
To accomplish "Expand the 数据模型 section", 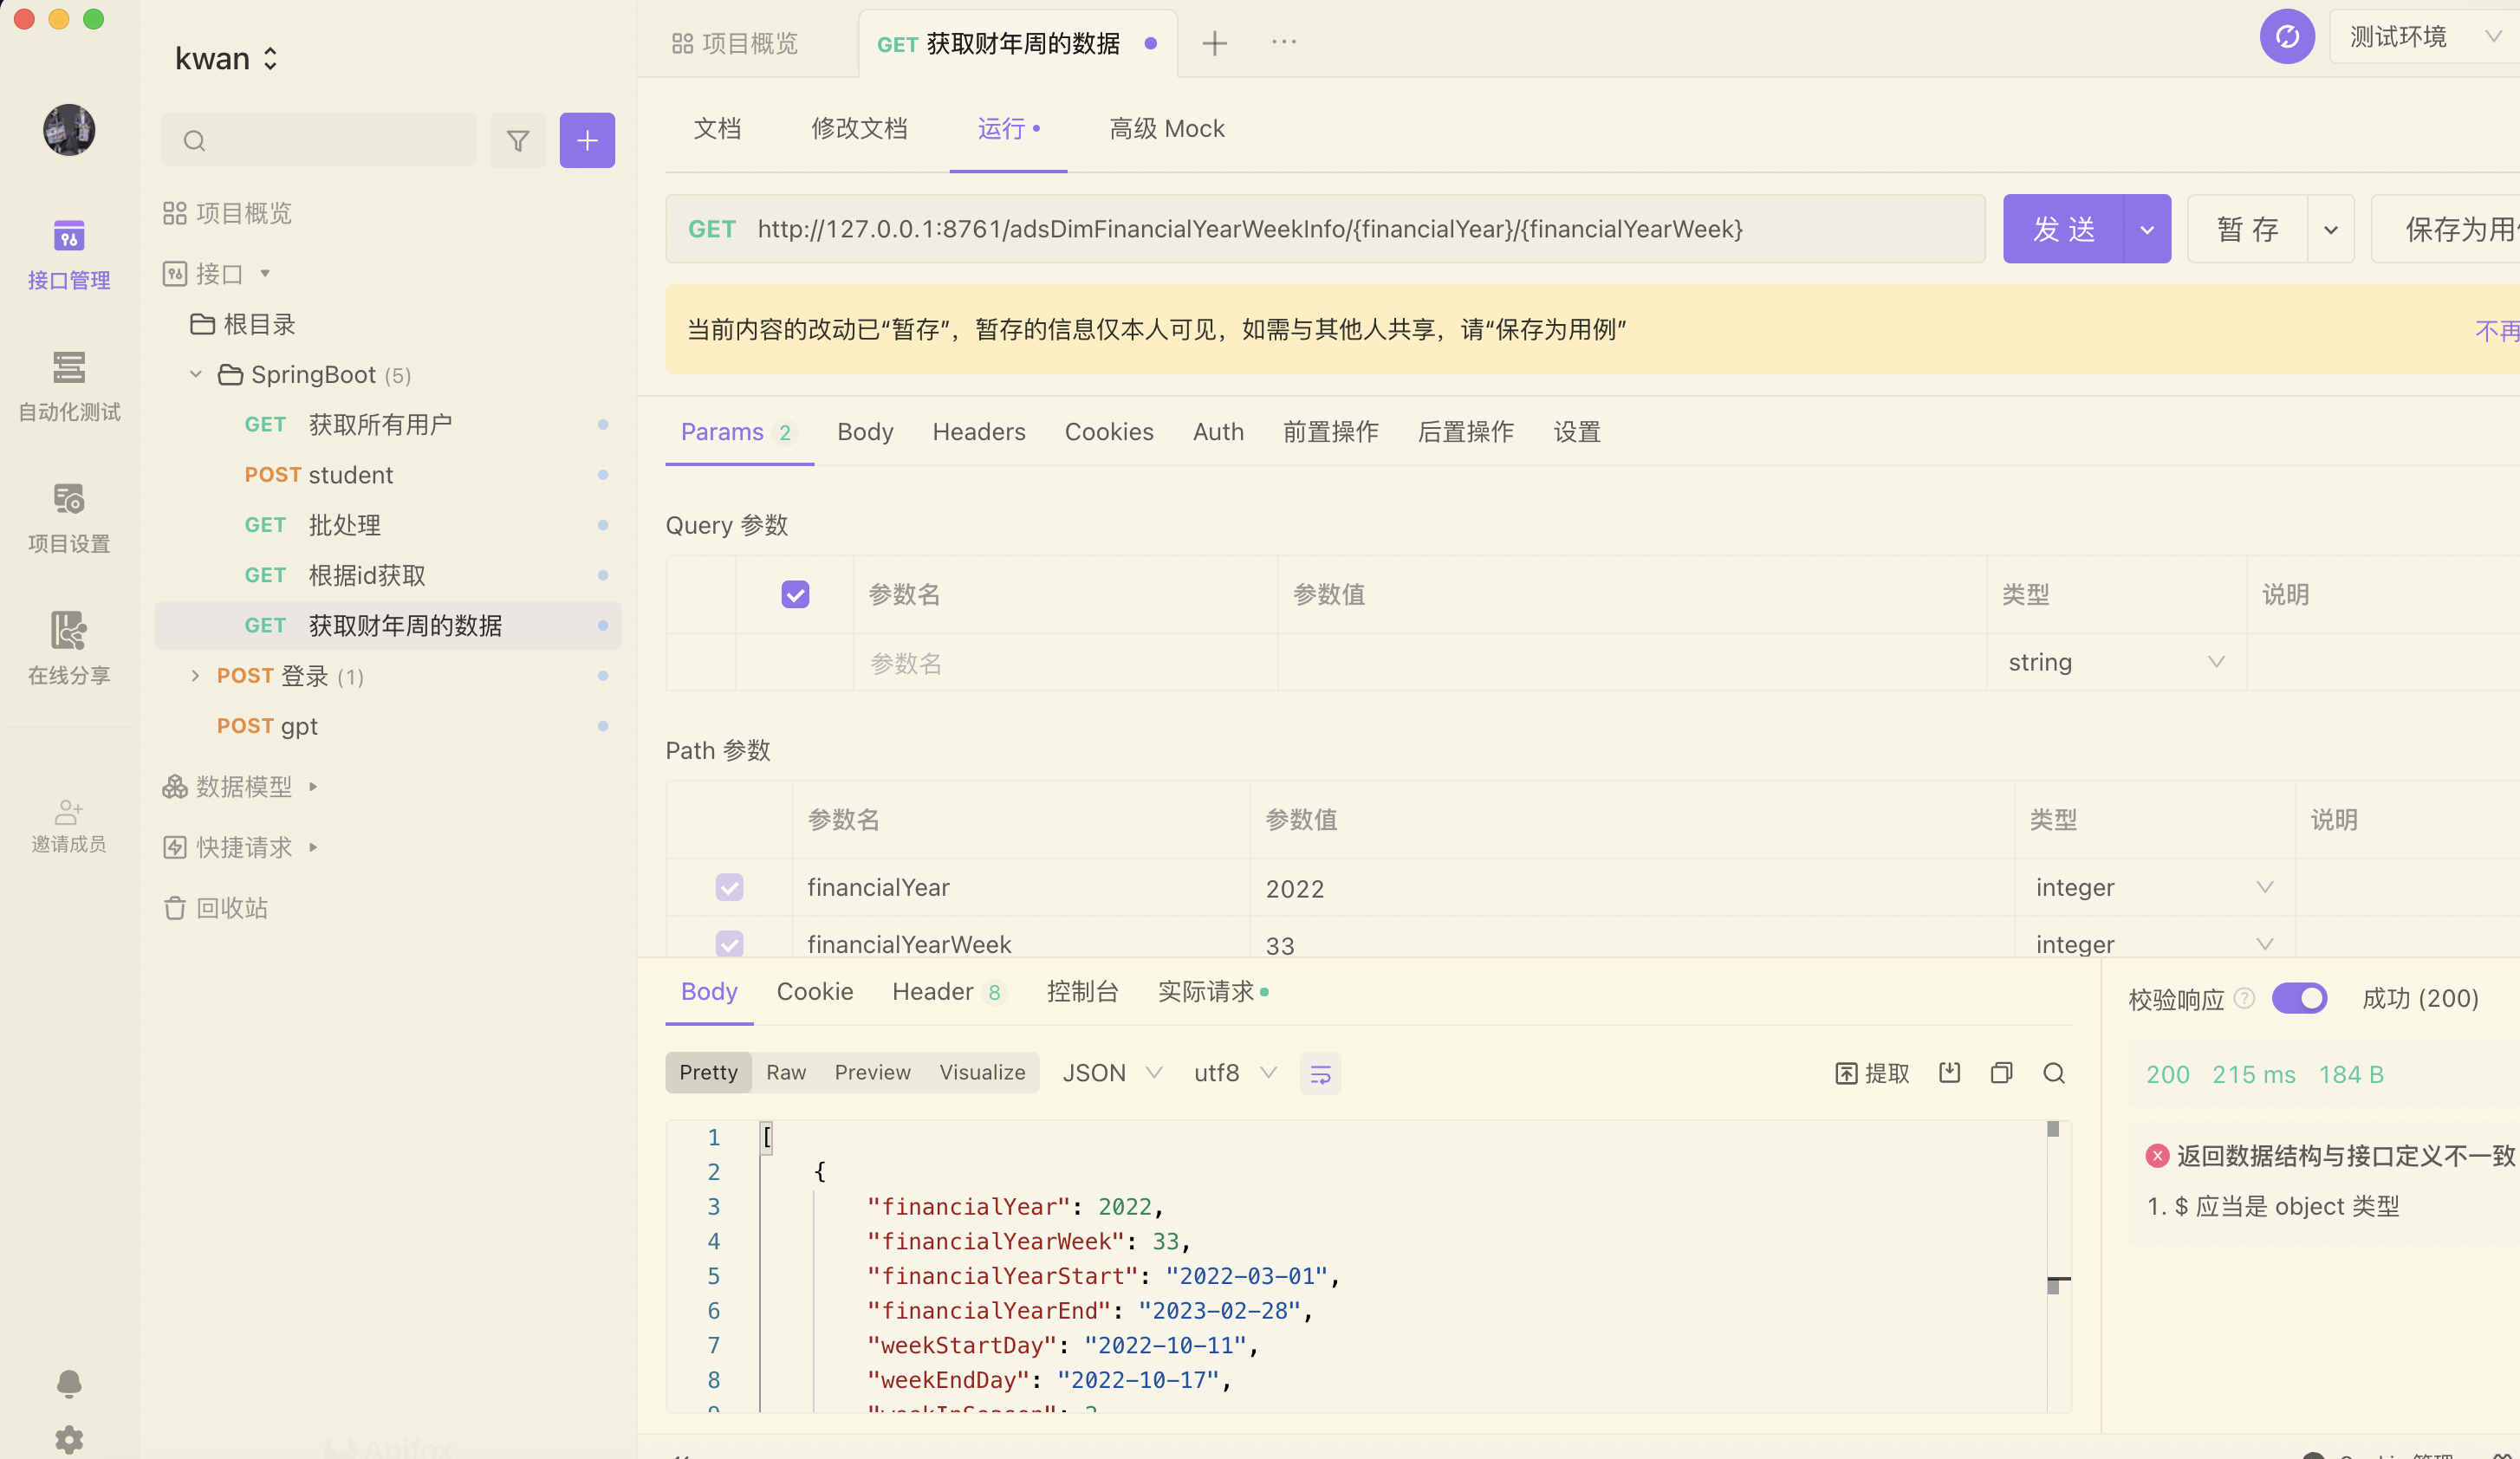I will [x=313, y=787].
